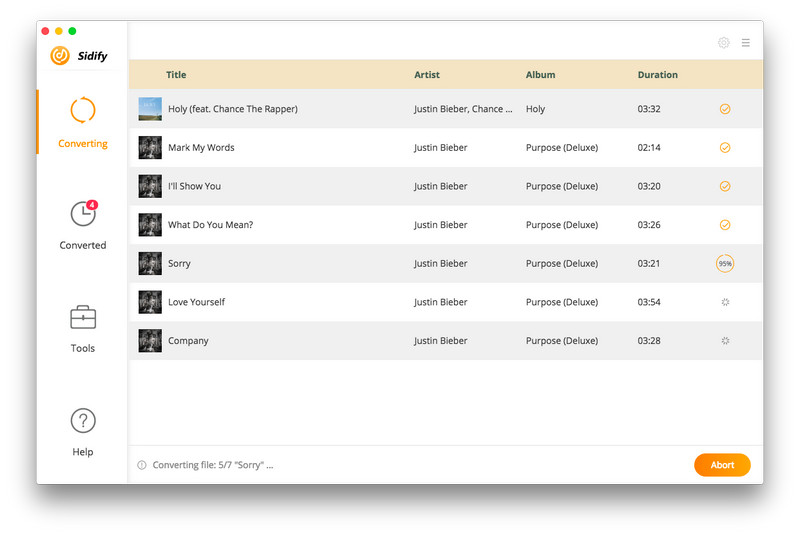
Task: Select the track title Love Yourself
Action: 196,302
